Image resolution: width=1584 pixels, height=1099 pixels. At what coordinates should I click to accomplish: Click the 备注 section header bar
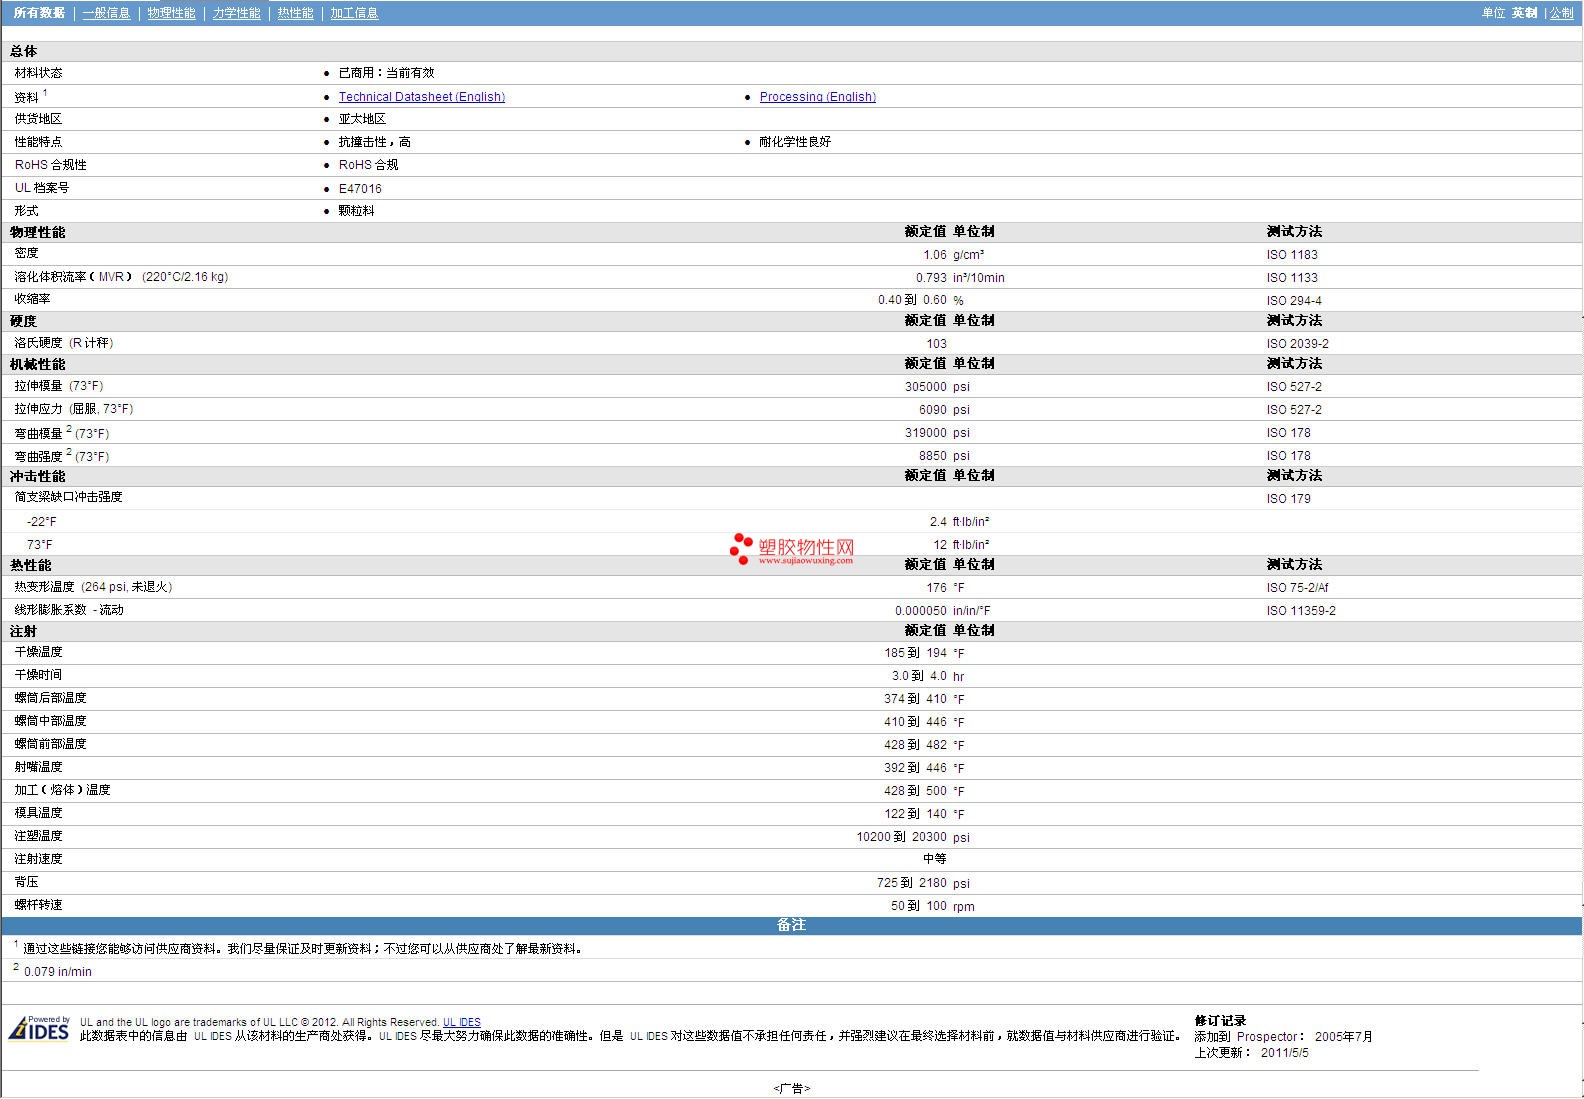click(791, 925)
